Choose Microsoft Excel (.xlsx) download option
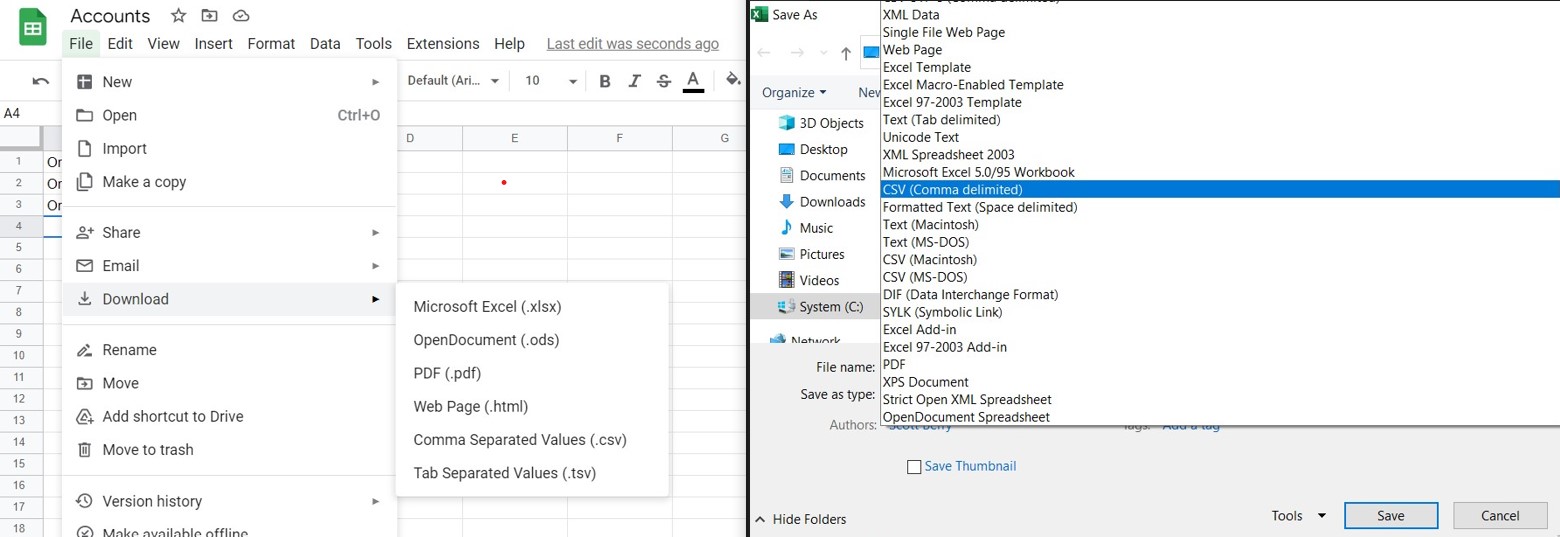The image size is (1560, 537). [531, 307]
